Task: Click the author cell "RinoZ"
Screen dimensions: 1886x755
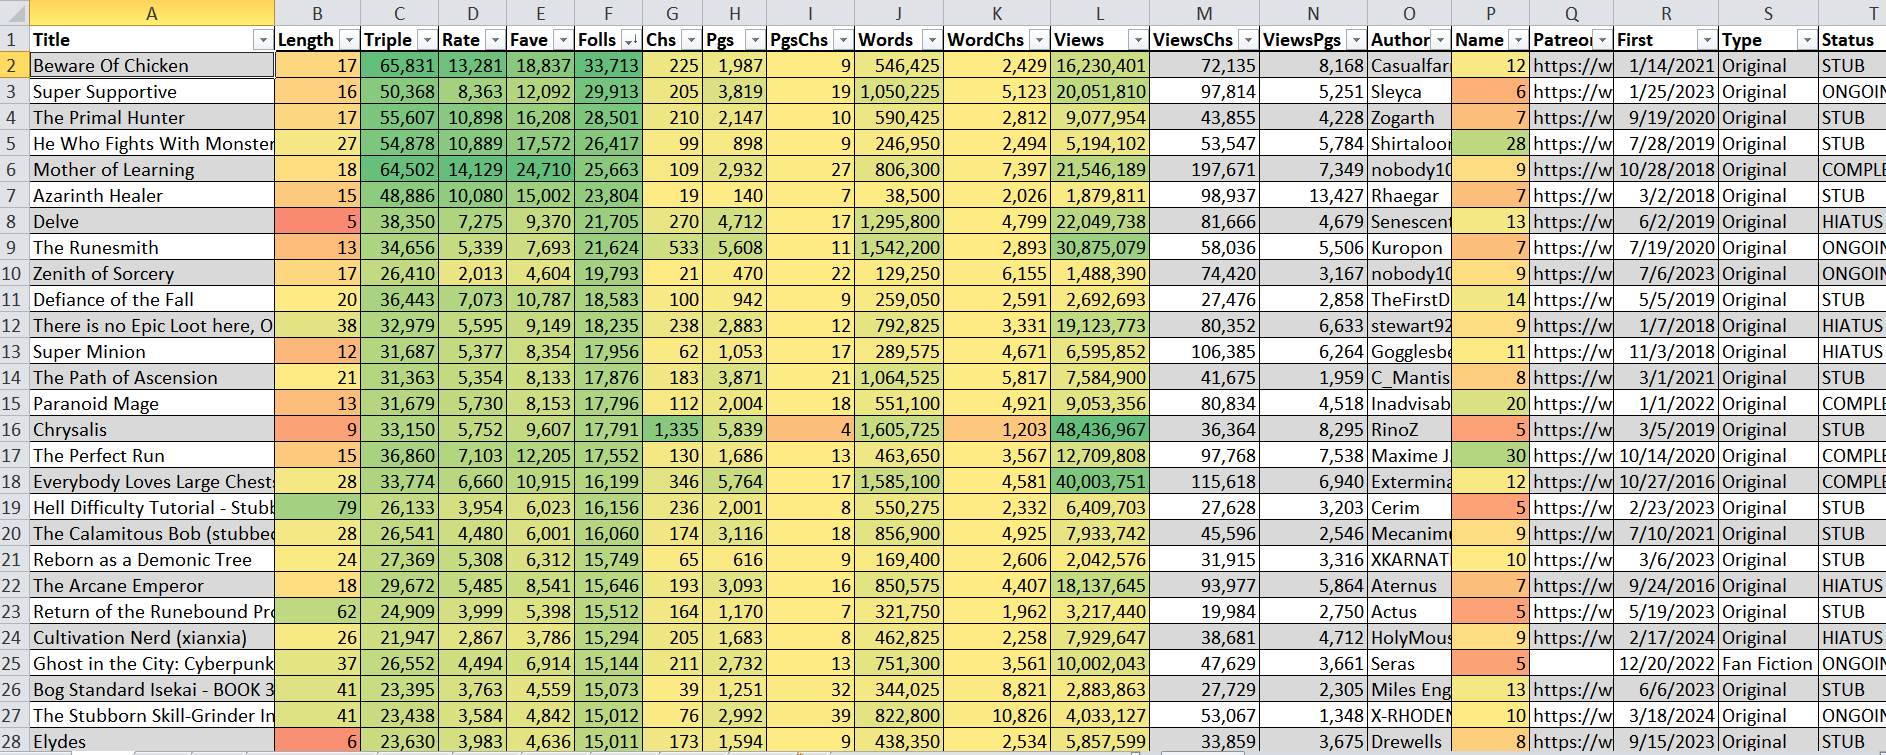Action: [1409, 430]
